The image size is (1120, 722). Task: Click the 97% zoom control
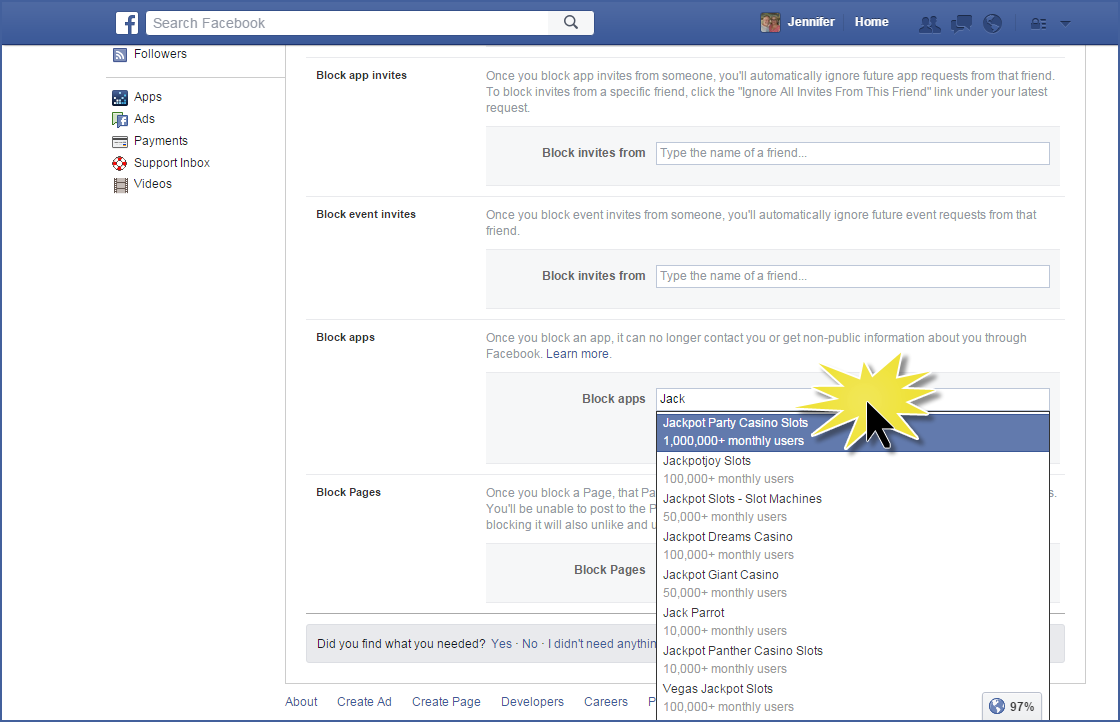(x=1011, y=706)
